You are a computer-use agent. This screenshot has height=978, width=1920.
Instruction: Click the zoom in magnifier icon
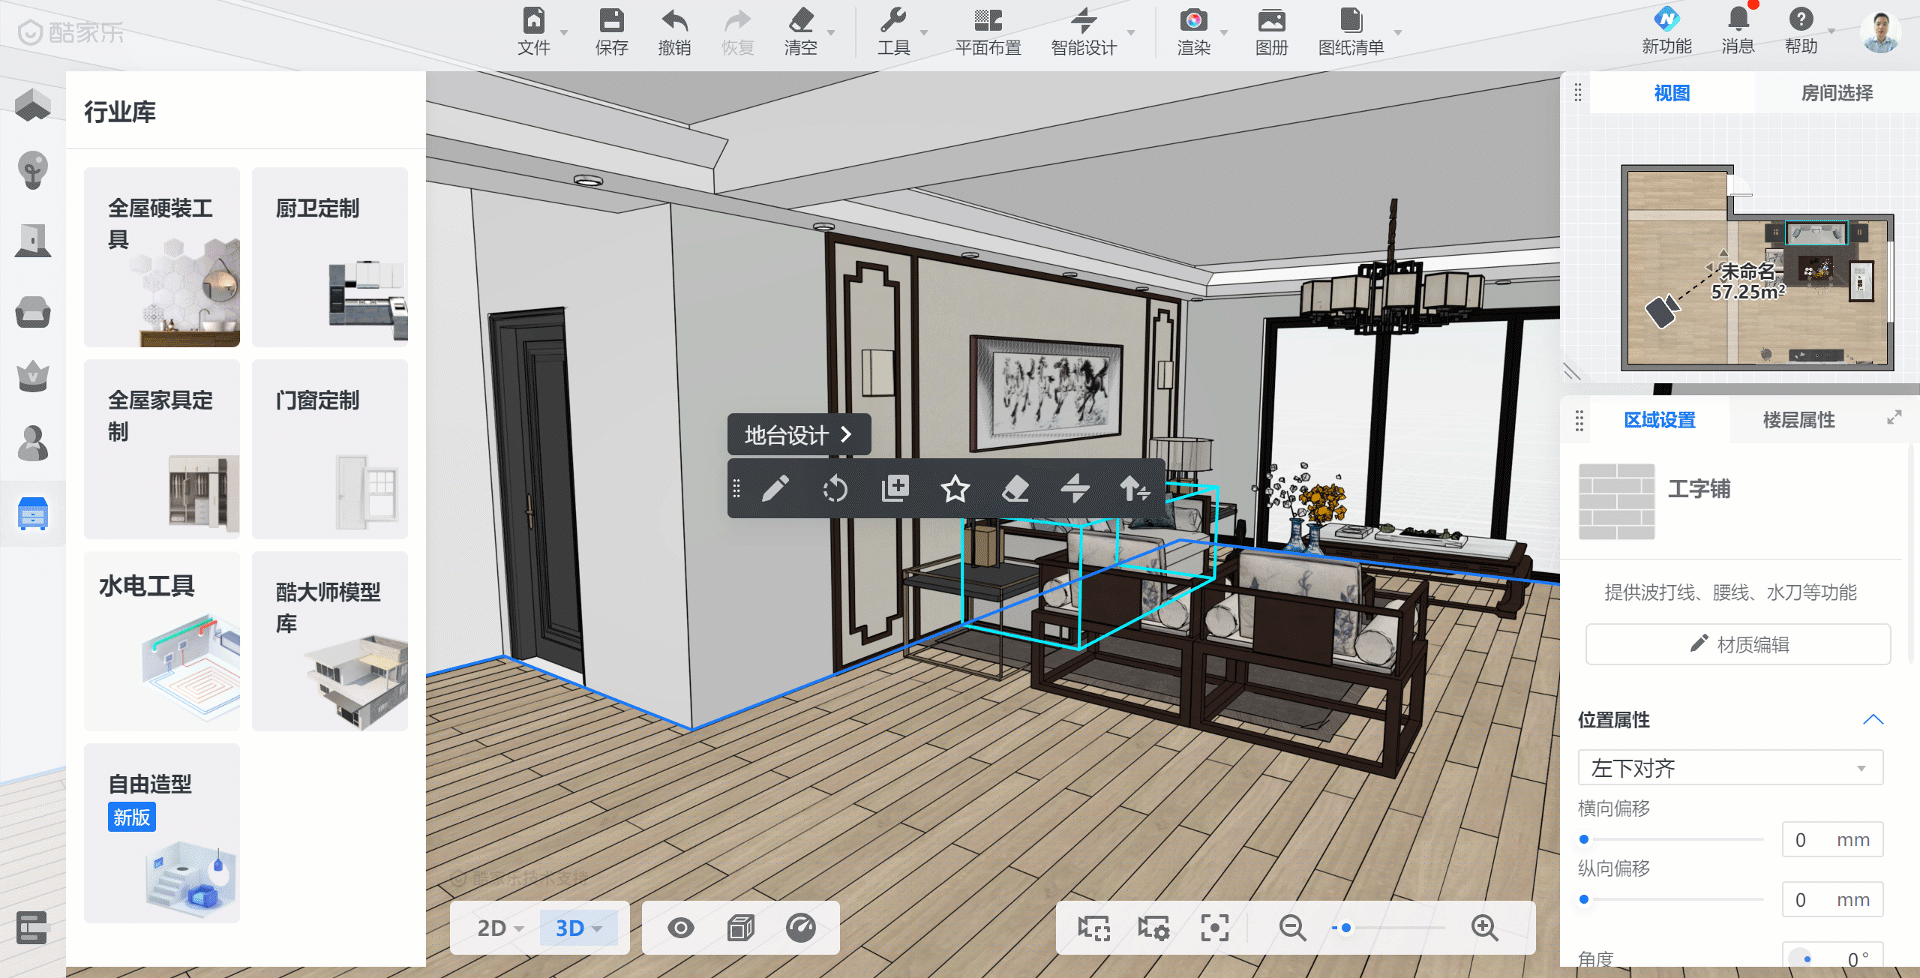coord(1484,928)
